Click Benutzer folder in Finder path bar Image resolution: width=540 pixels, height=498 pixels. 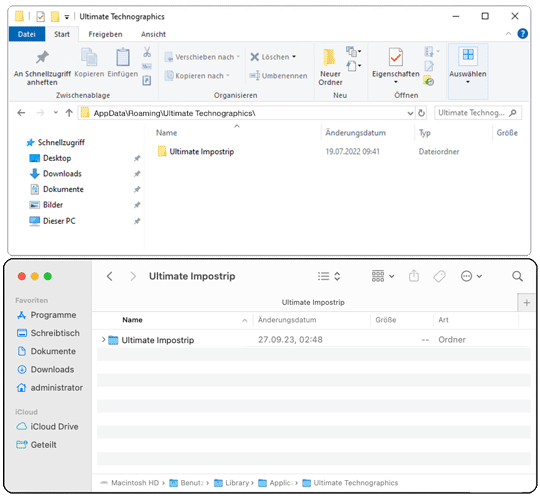[x=187, y=483]
